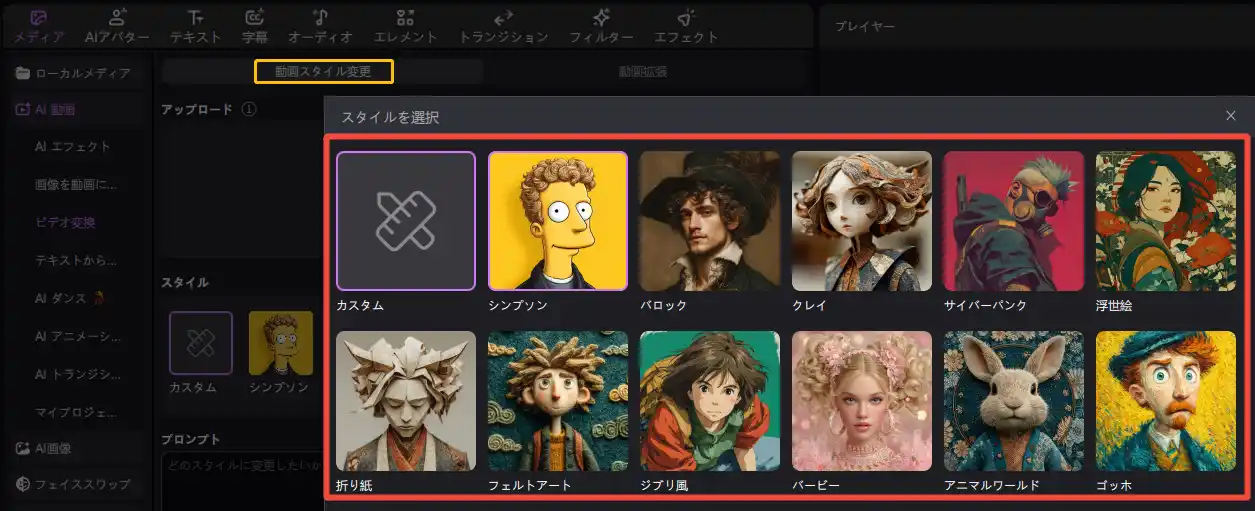Image resolution: width=1255 pixels, height=511 pixels.
Task: Select シンプソン in the スタイル panel
Action: click(281, 343)
